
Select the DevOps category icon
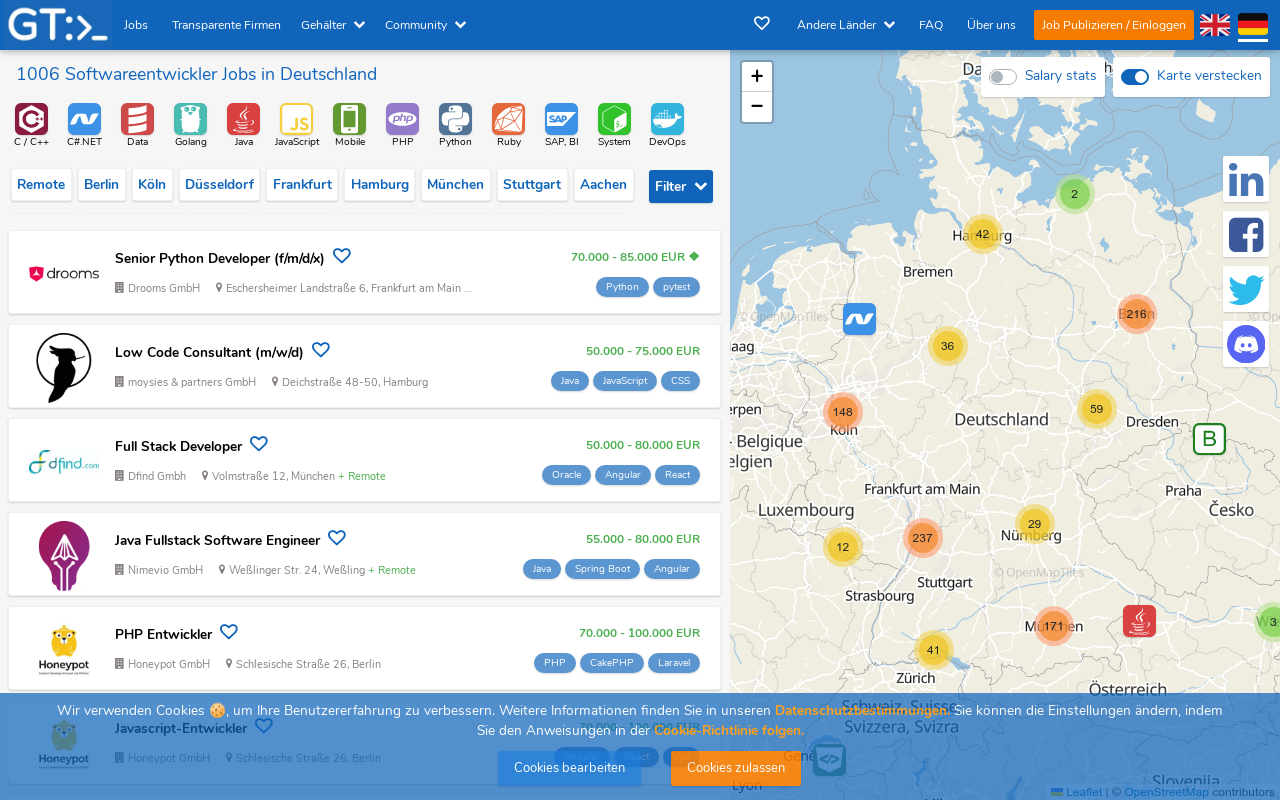tap(667, 119)
